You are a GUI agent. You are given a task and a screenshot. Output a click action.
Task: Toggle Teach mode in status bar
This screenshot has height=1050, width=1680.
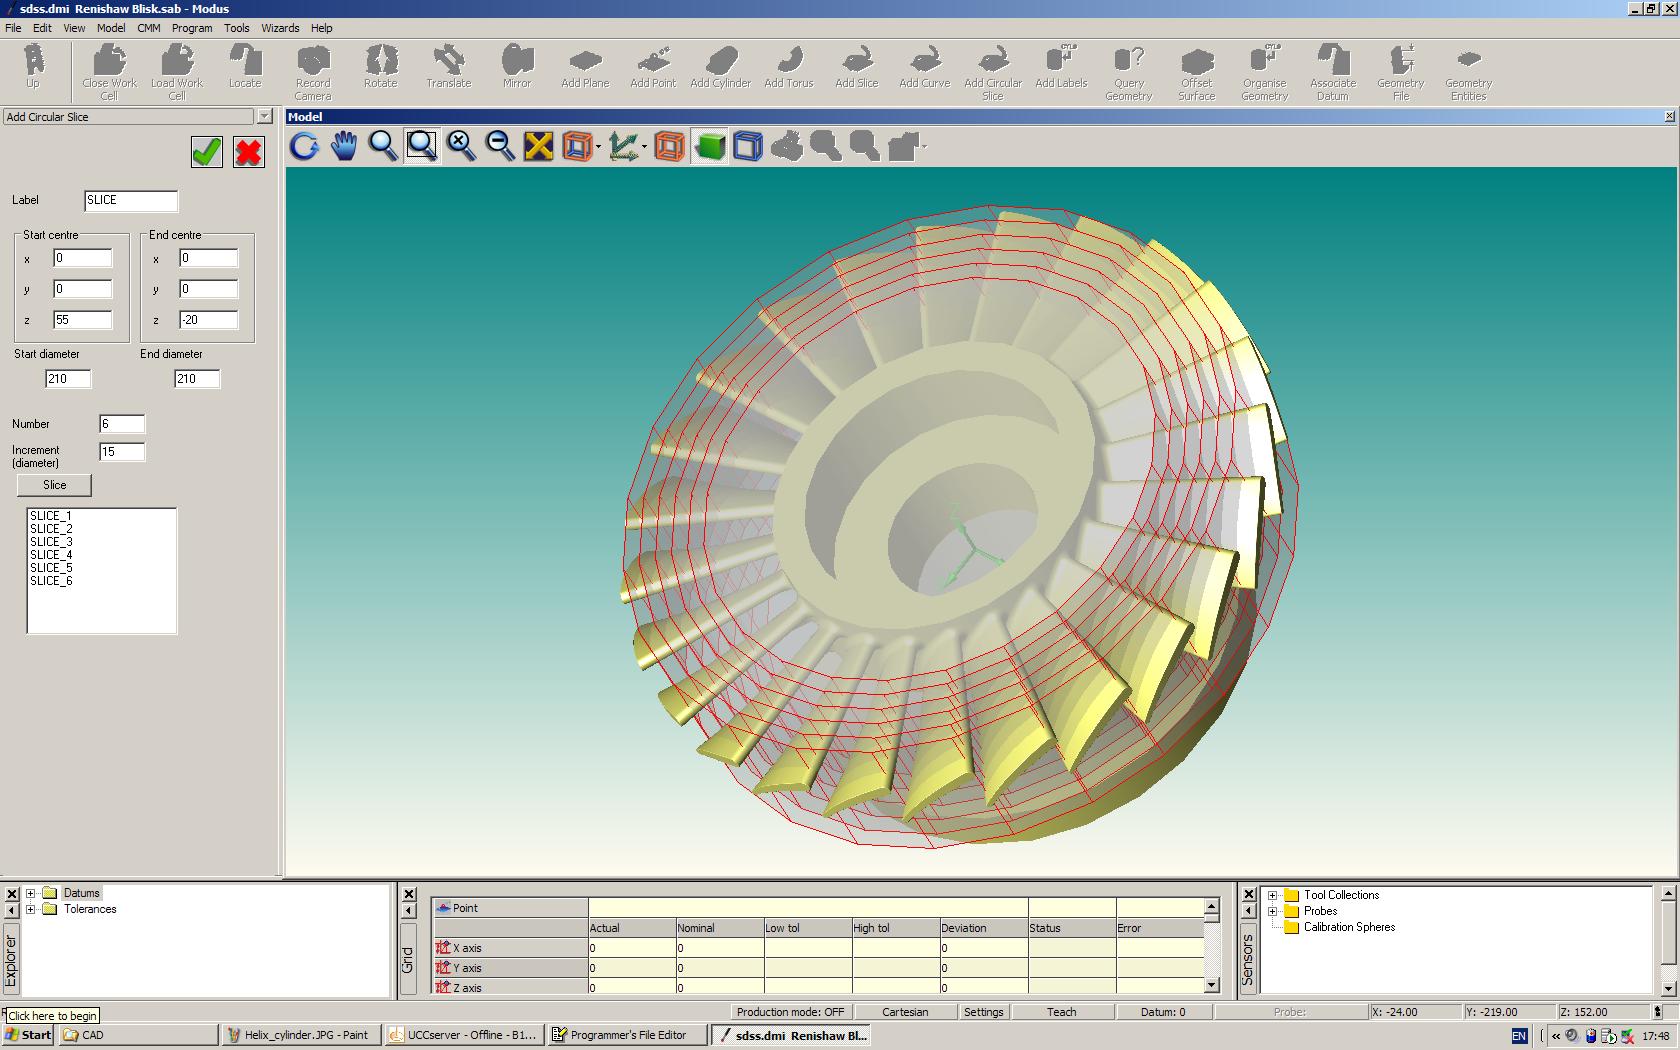click(1061, 1012)
